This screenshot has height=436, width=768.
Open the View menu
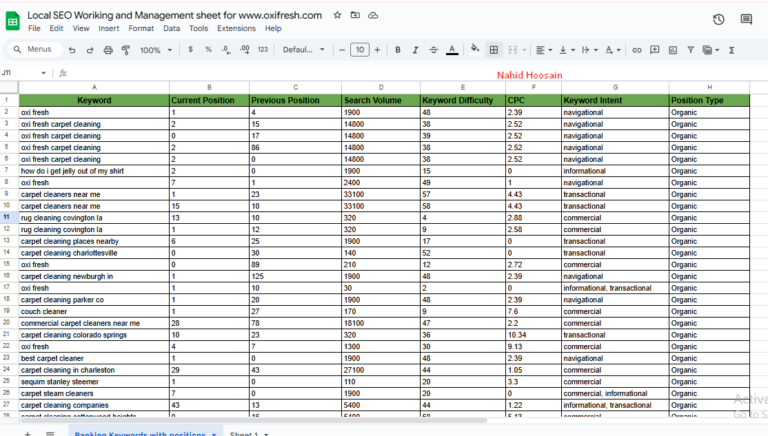81,28
